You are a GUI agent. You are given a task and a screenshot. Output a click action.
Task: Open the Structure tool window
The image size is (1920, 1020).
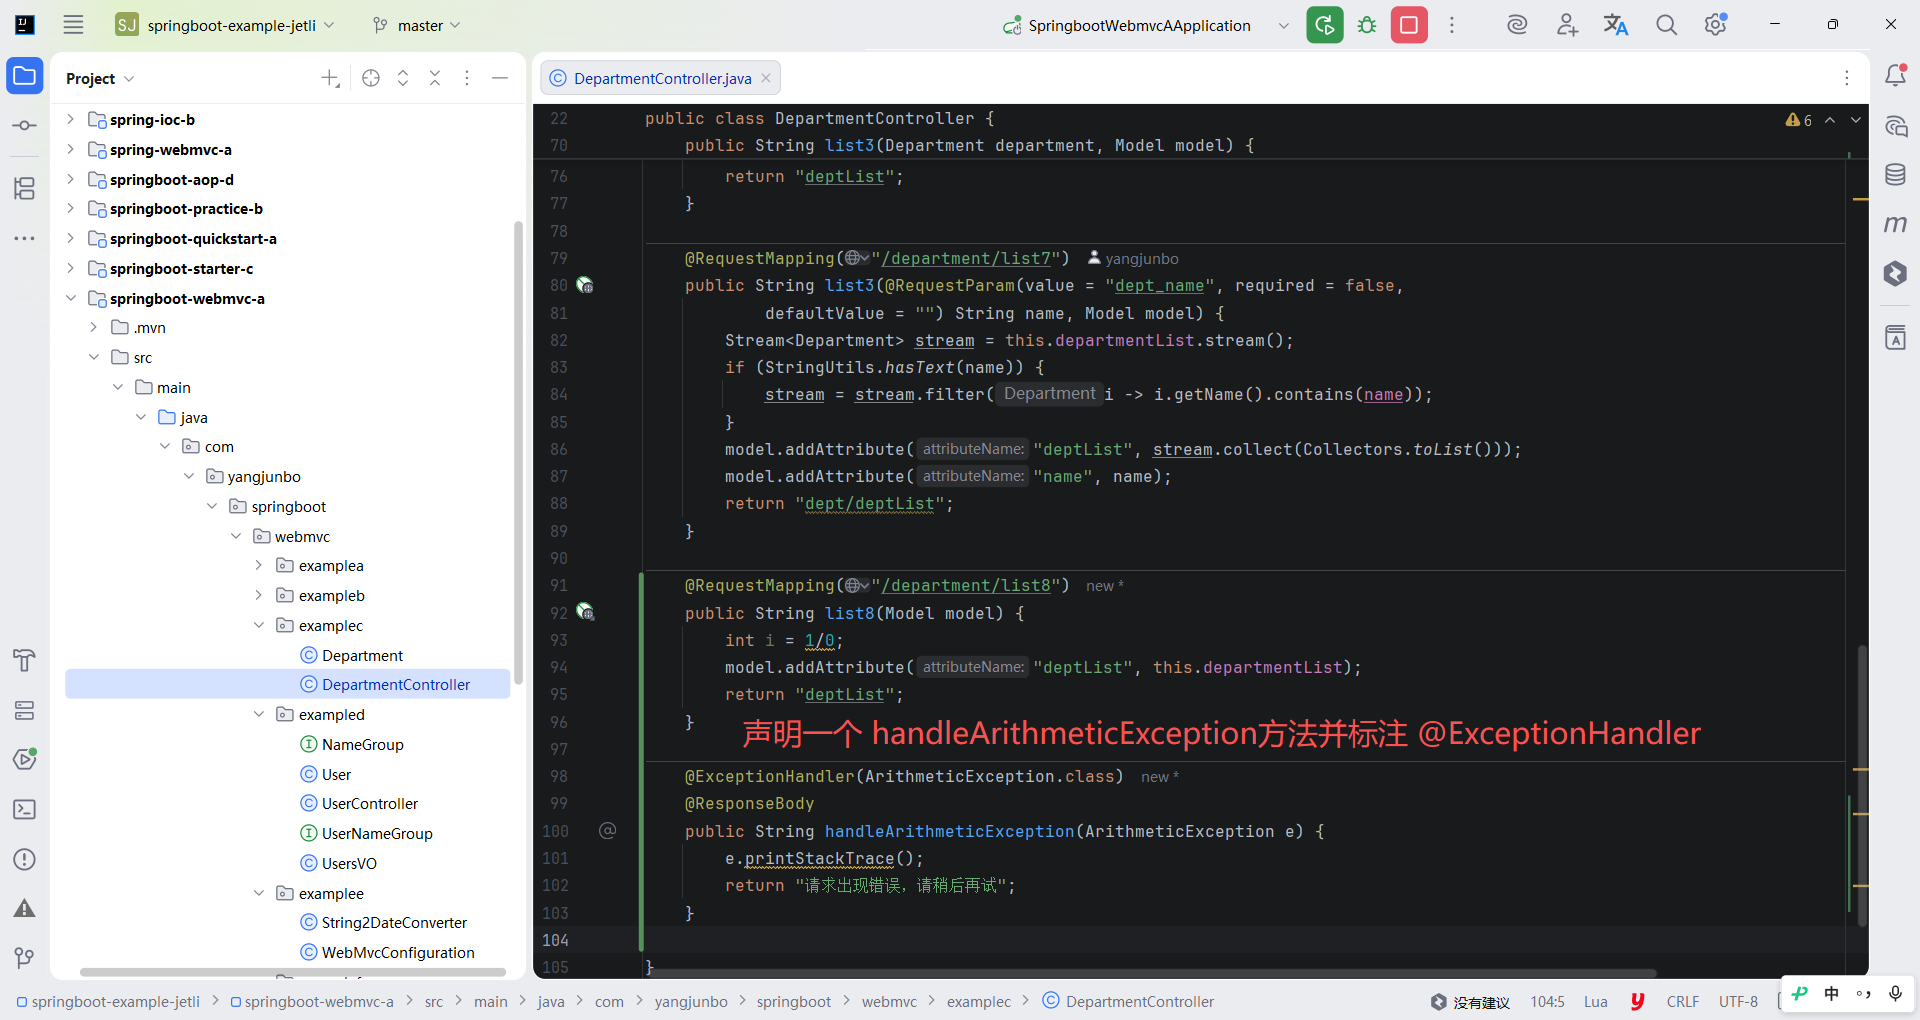25,188
